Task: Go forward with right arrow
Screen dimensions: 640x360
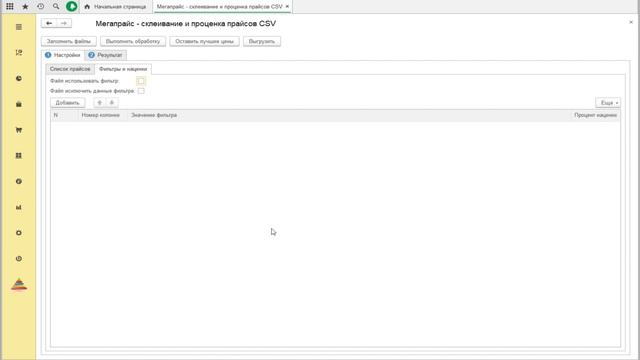Action: click(x=64, y=23)
